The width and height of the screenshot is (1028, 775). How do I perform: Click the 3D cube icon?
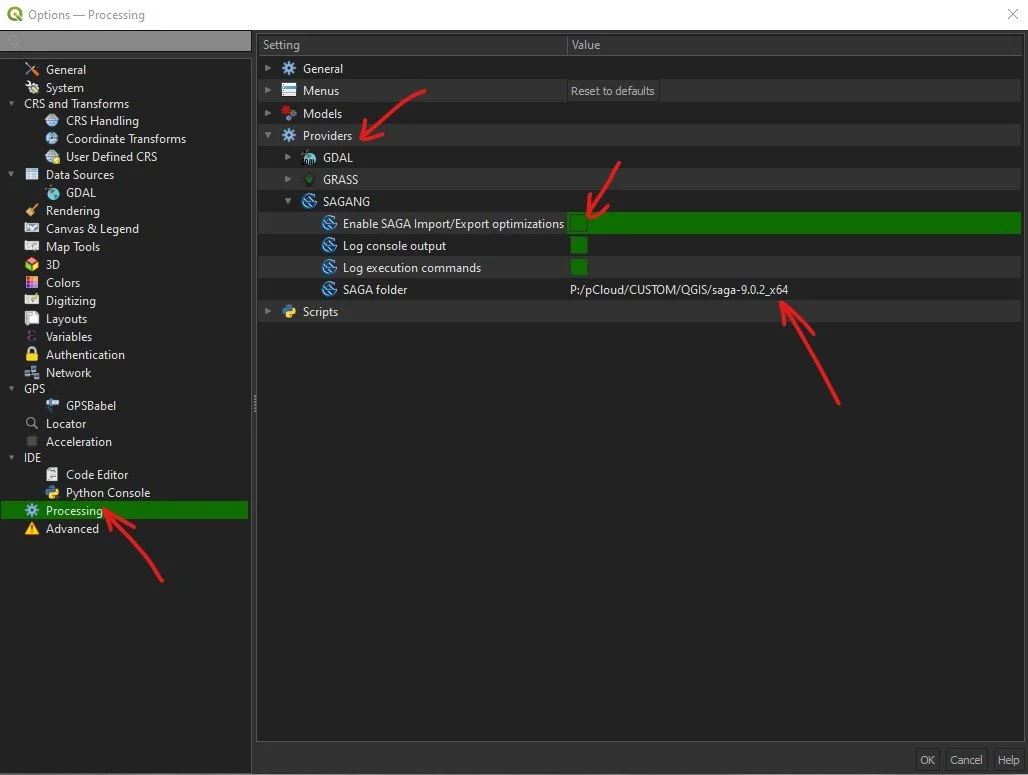tap(31, 264)
